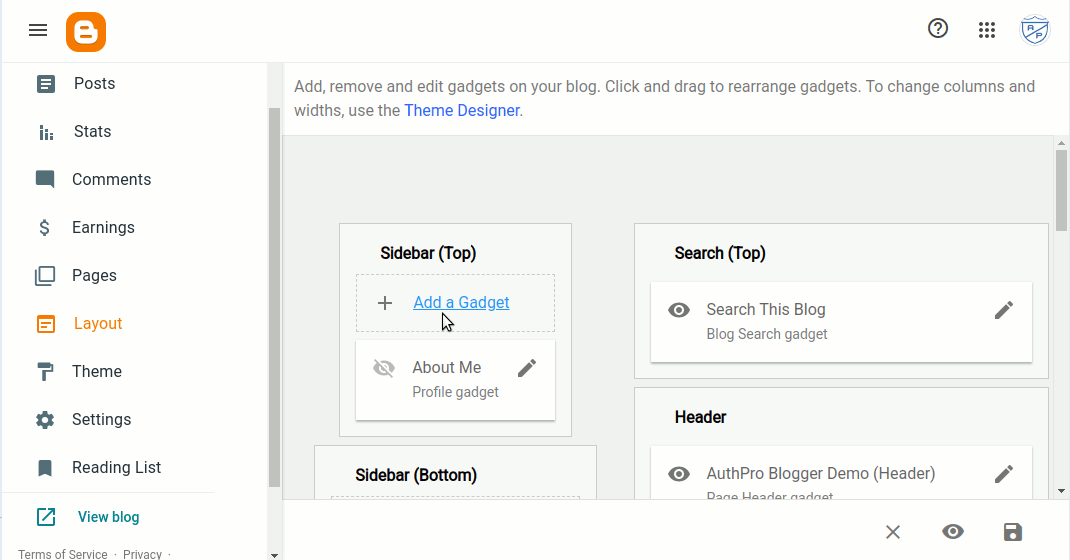This screenshot has width=1070, height=560.
Task: Toggle visibility of About Me gadget
Action: [384, 368]
